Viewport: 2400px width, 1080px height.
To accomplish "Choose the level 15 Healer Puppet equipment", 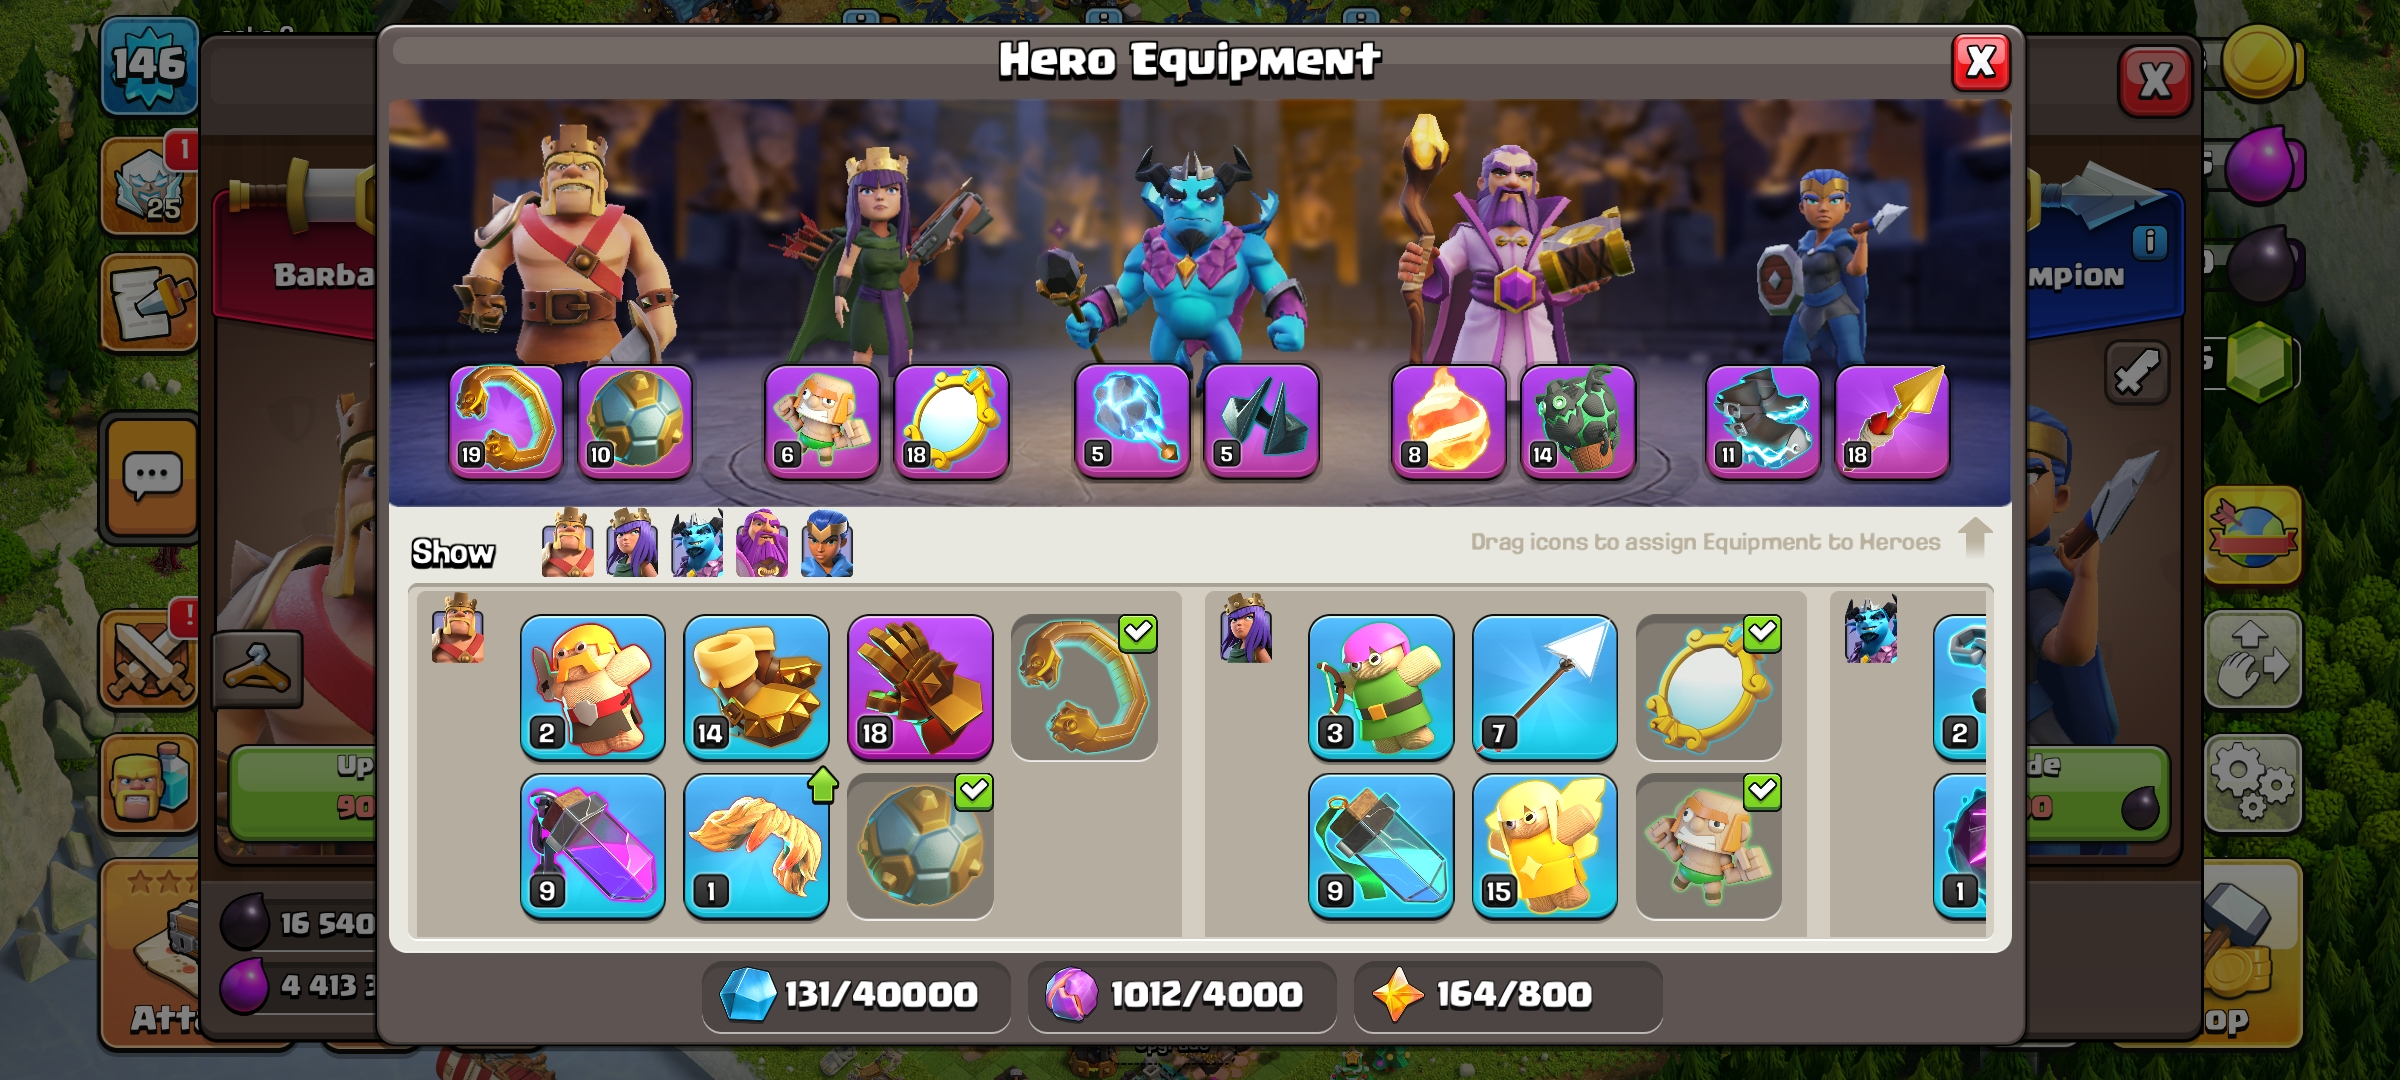I will click(x=1545, y=846).
